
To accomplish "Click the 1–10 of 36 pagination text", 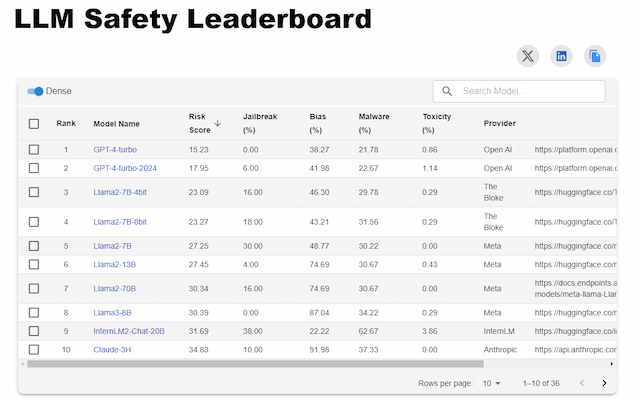I will pos(541,383).
